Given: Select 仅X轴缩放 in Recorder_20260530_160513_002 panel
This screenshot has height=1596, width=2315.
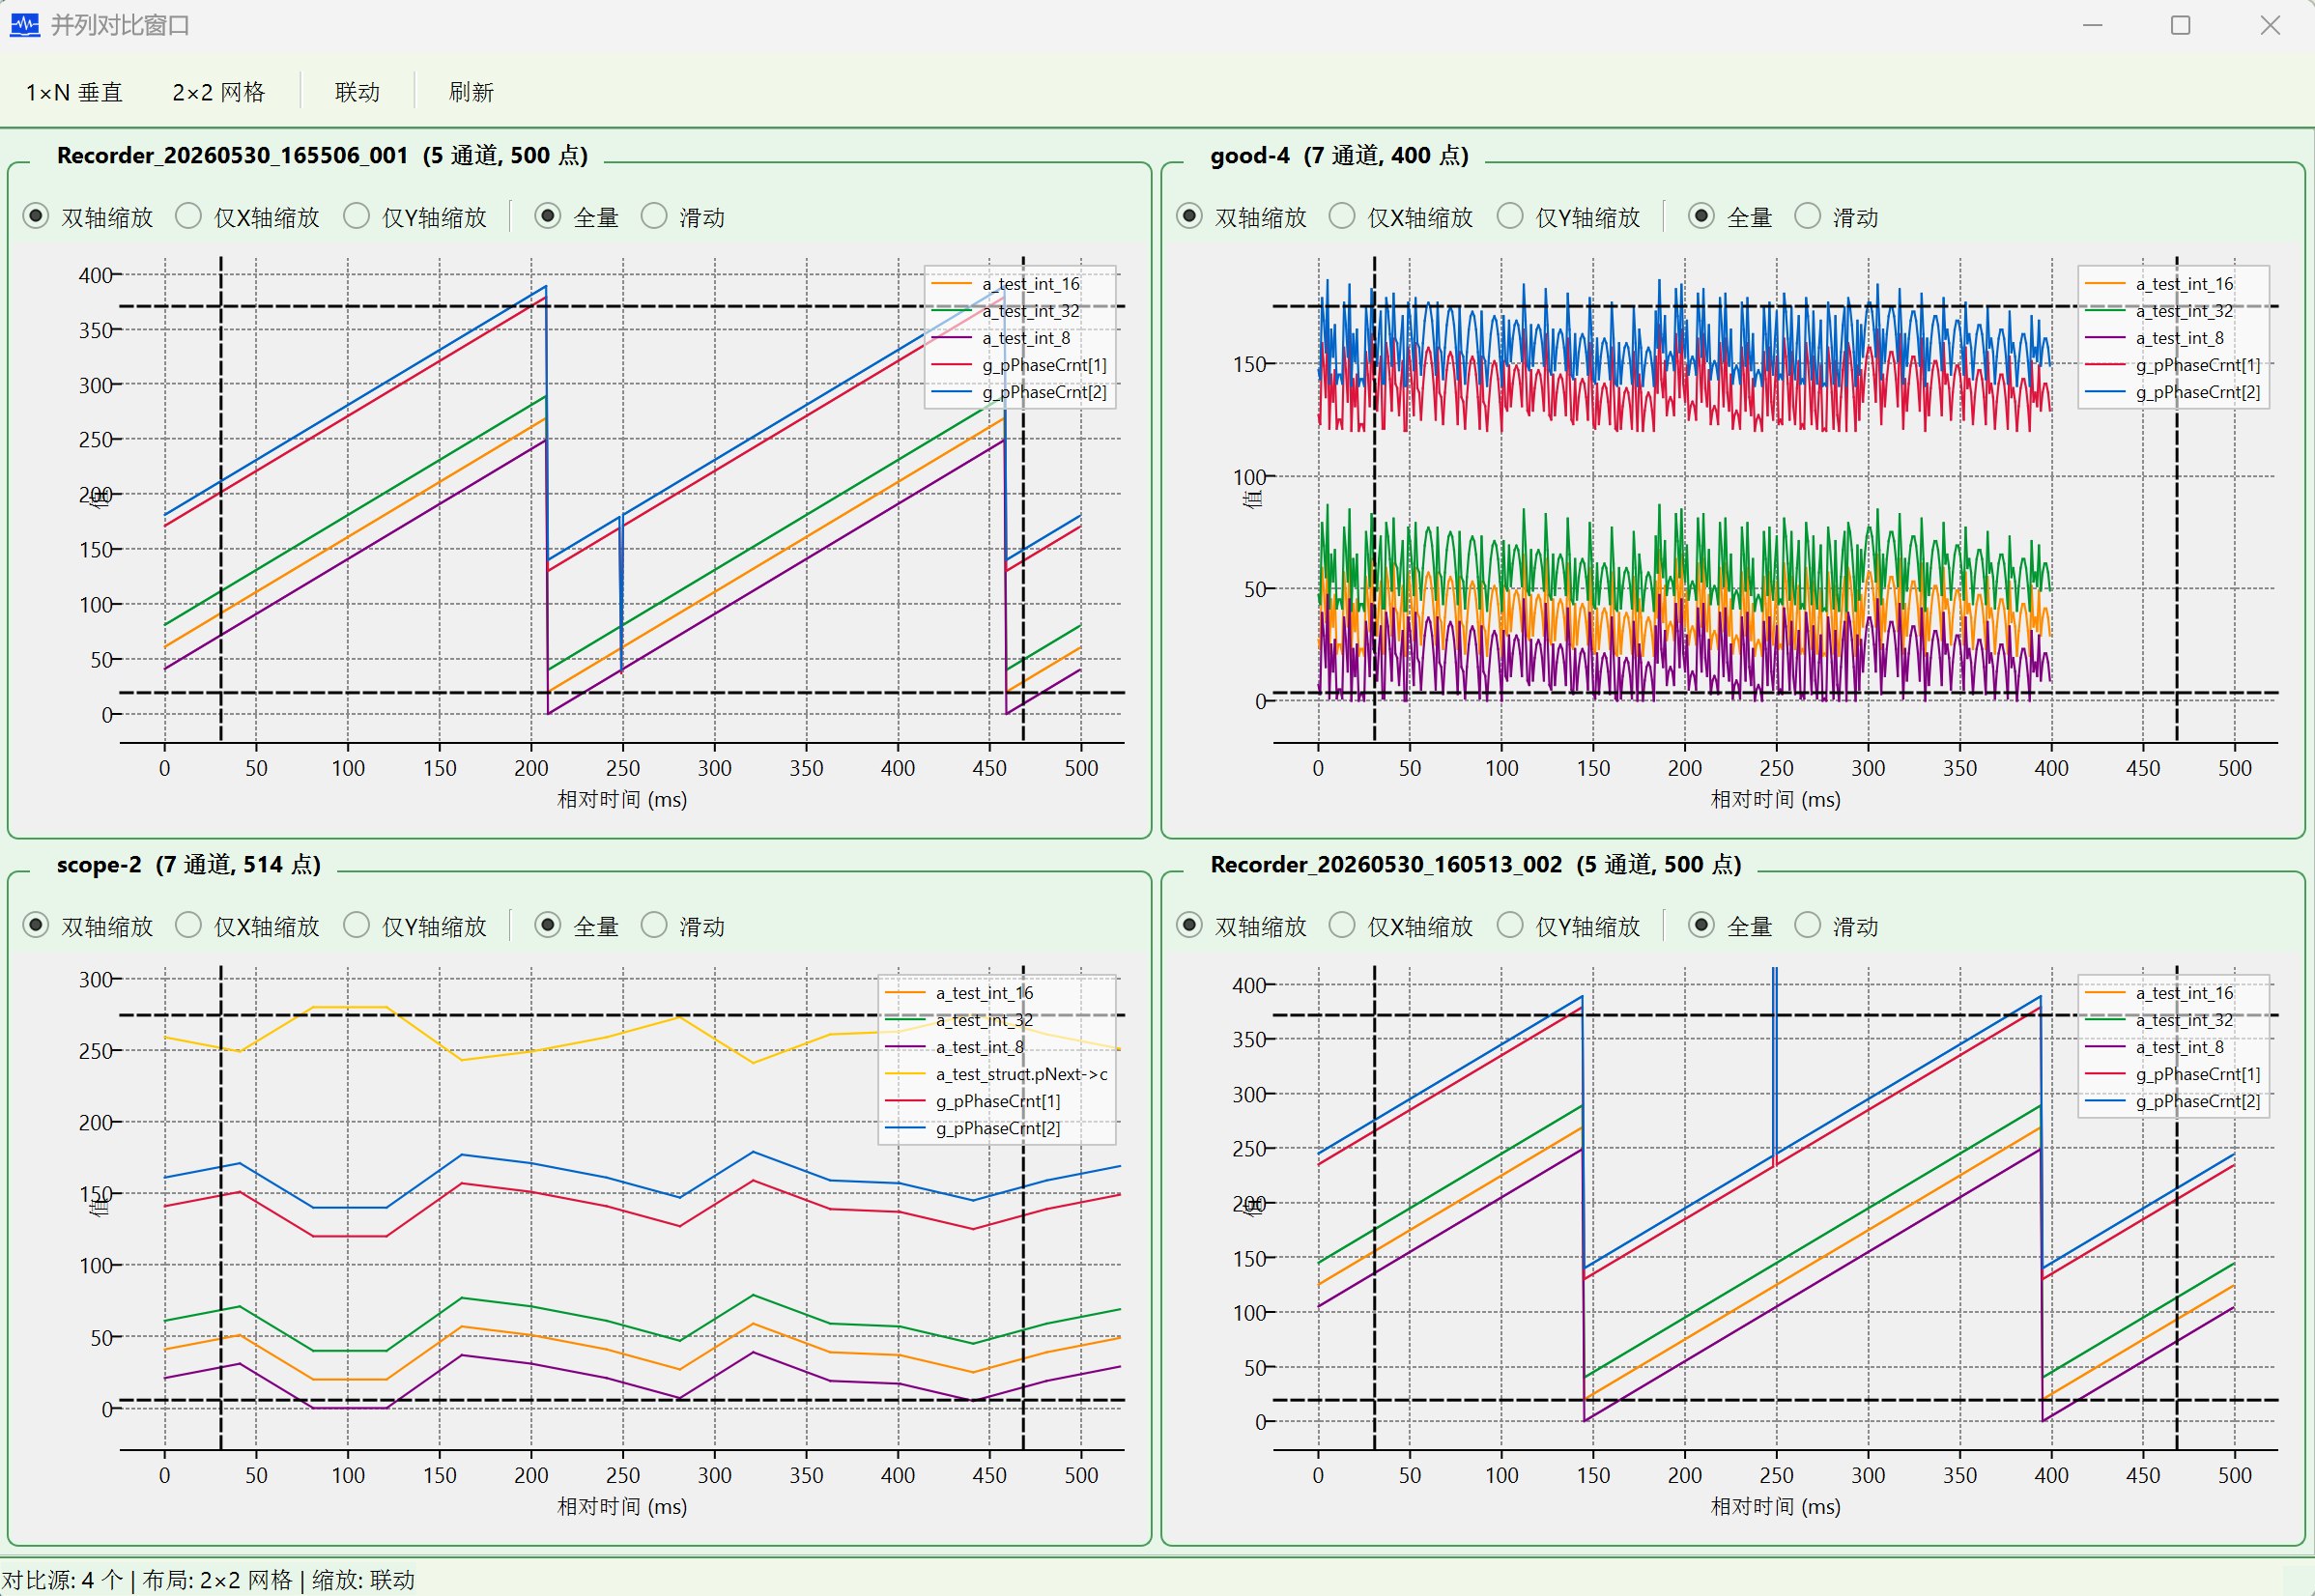Looking at the screenshot, I should [1401, 926].
